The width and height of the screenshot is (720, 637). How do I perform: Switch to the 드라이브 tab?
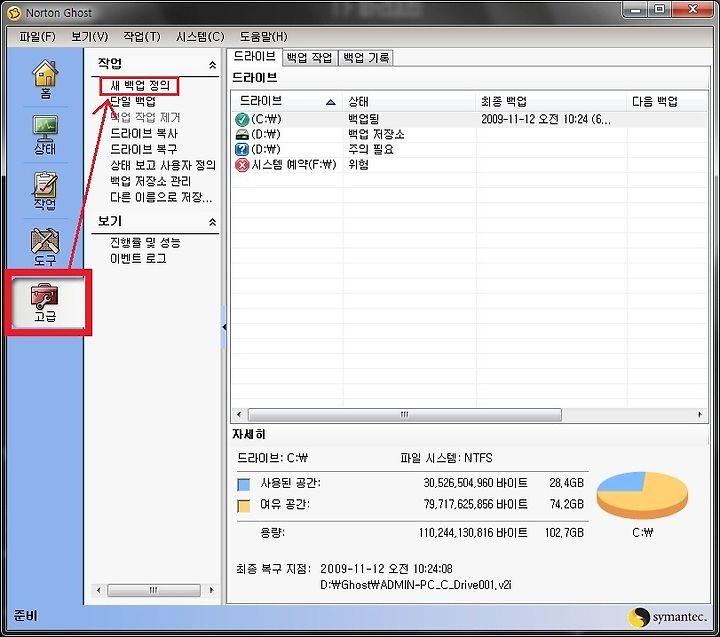click(x=255, y=57)
